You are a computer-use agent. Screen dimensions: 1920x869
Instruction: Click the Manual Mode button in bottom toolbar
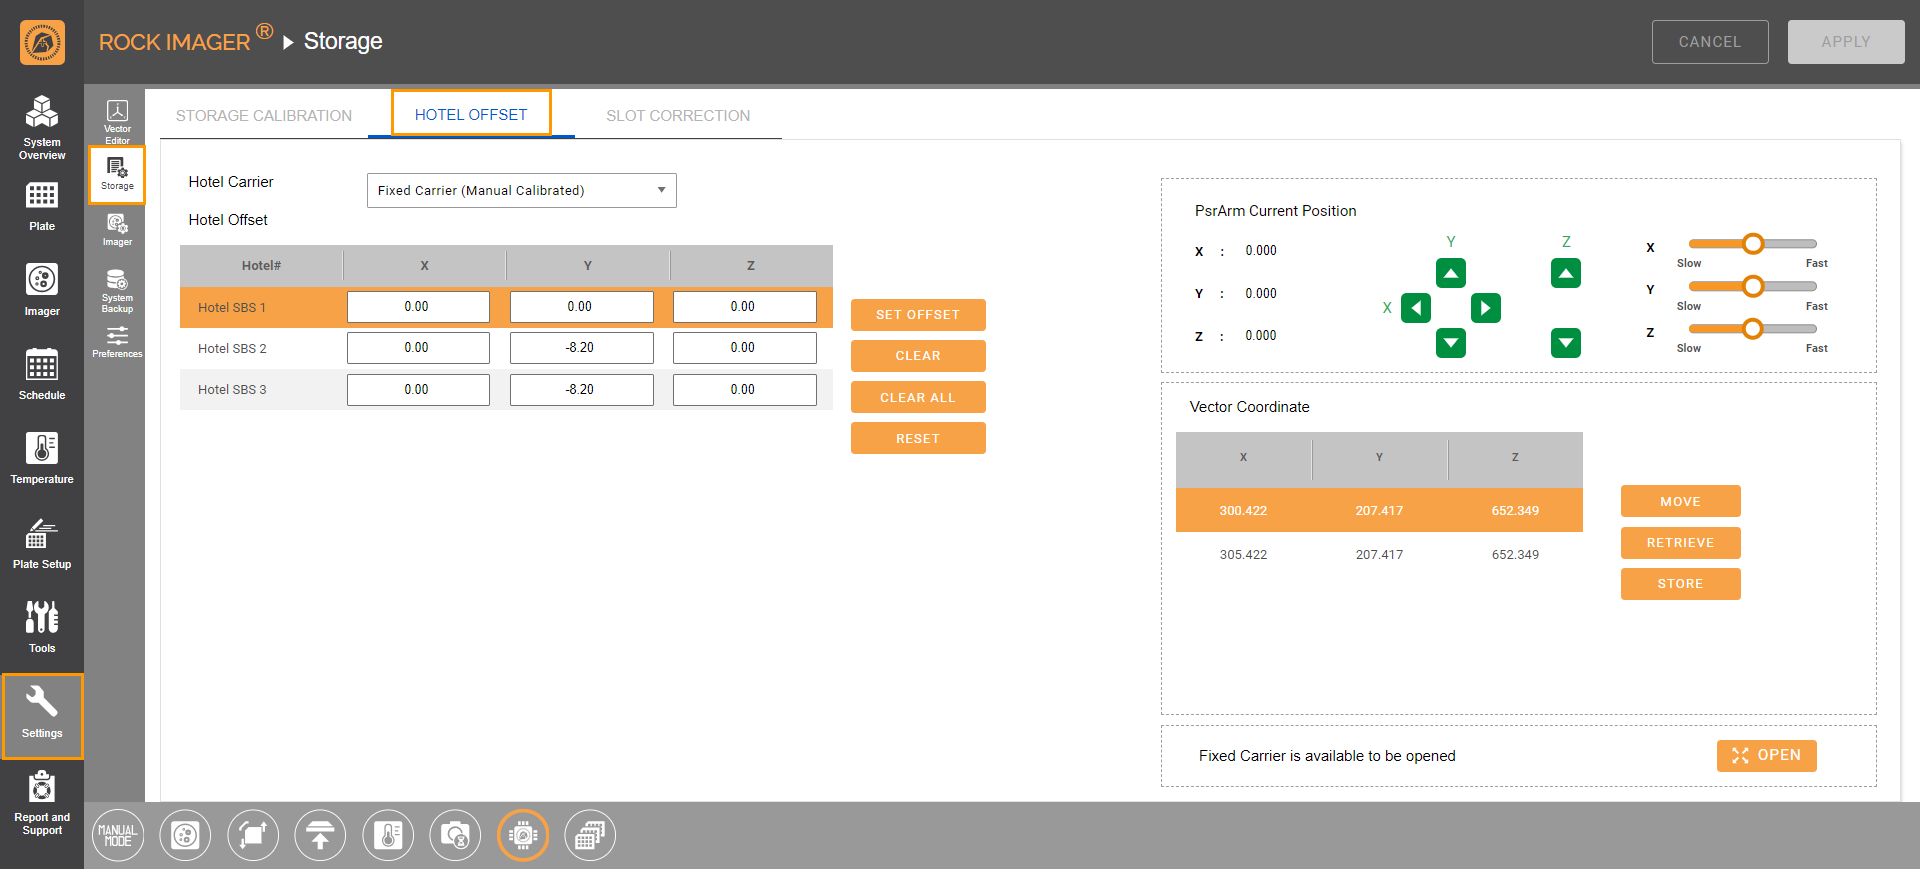tap(118, 835)
